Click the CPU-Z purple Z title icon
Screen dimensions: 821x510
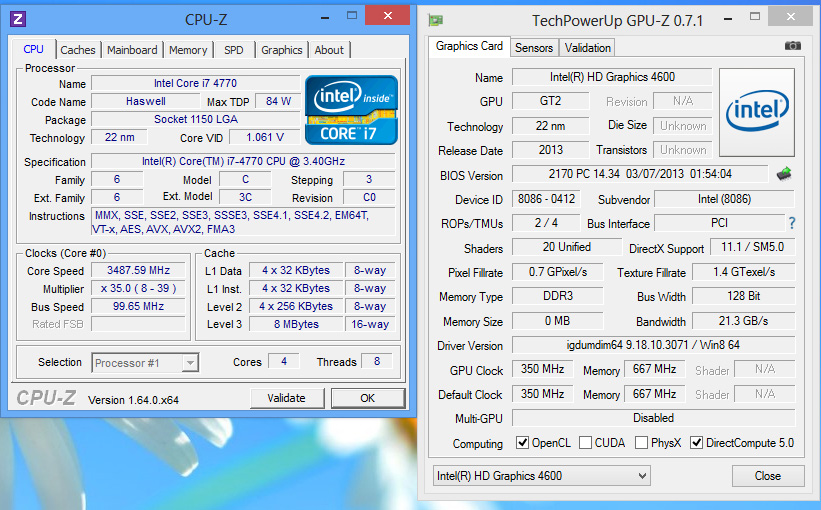(18, 19)
